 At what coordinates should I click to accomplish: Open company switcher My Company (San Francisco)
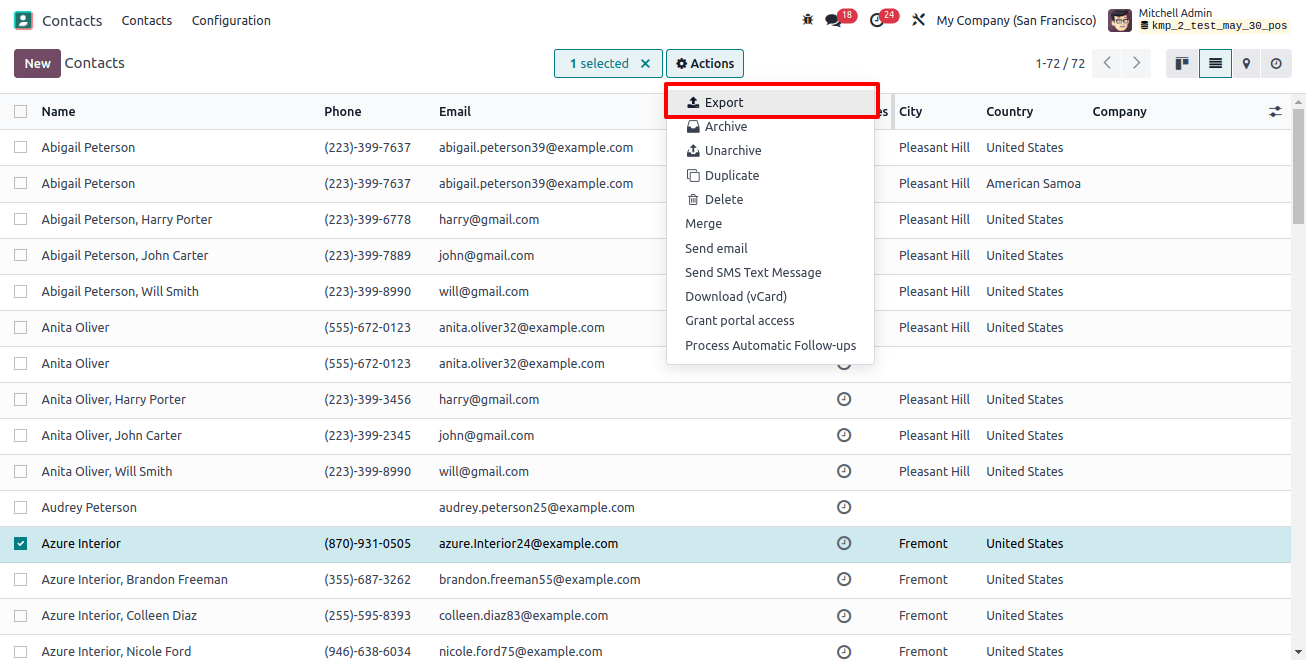click(1016, 20)
